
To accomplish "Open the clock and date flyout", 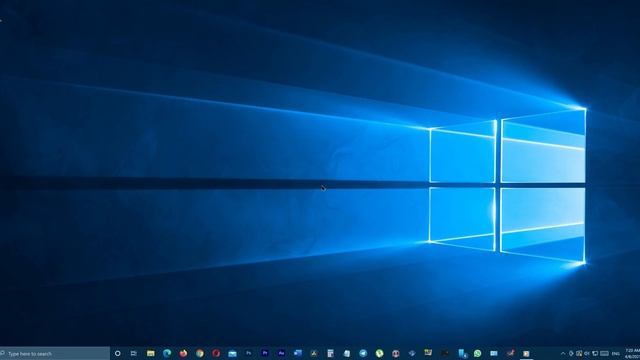I will pos(632,353).
